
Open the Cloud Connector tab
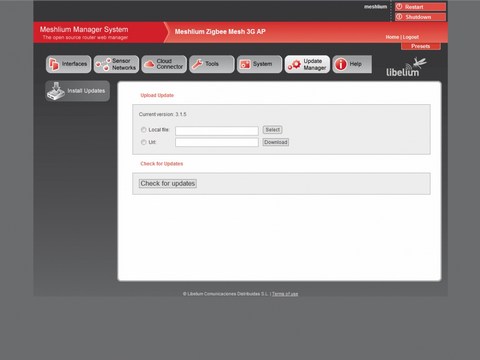pyautogui.click(x=164, y=64)
